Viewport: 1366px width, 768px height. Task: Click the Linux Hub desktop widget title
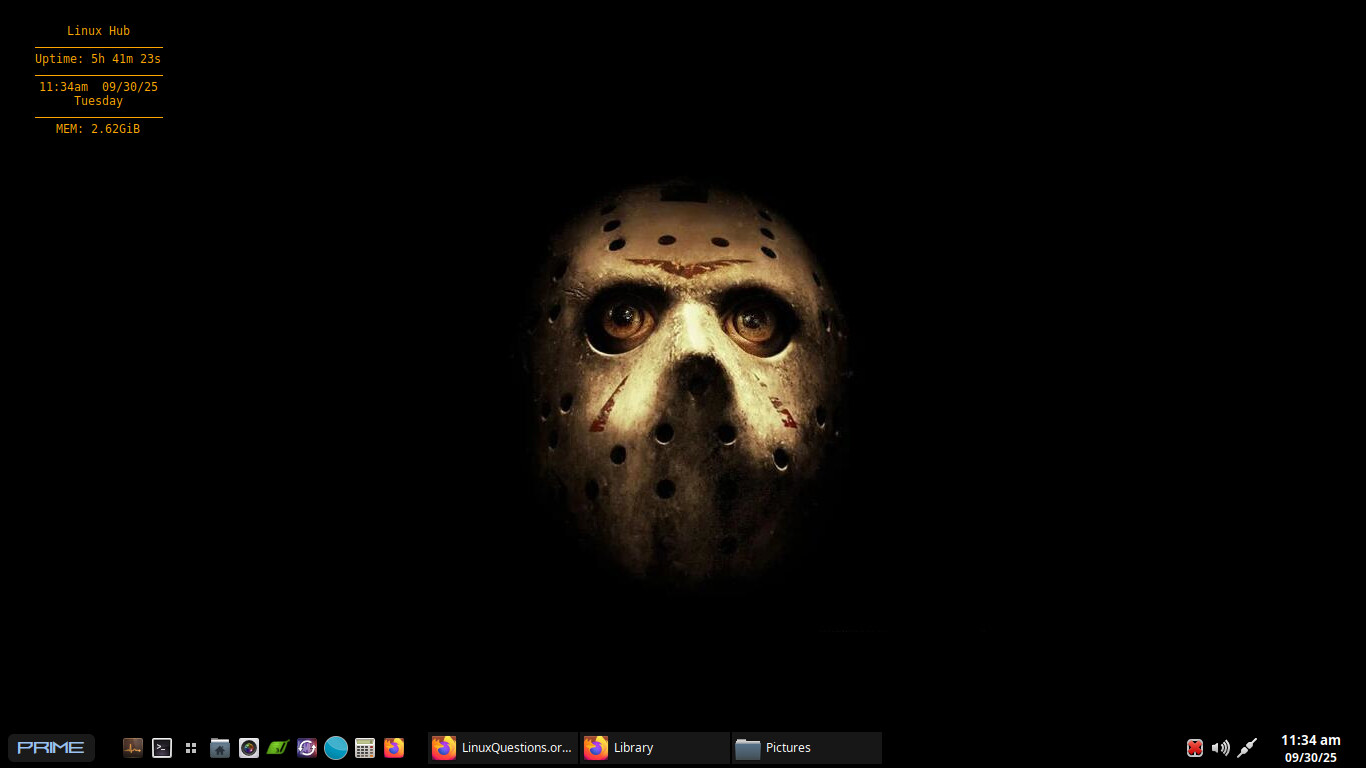click(x=98, y=31)
